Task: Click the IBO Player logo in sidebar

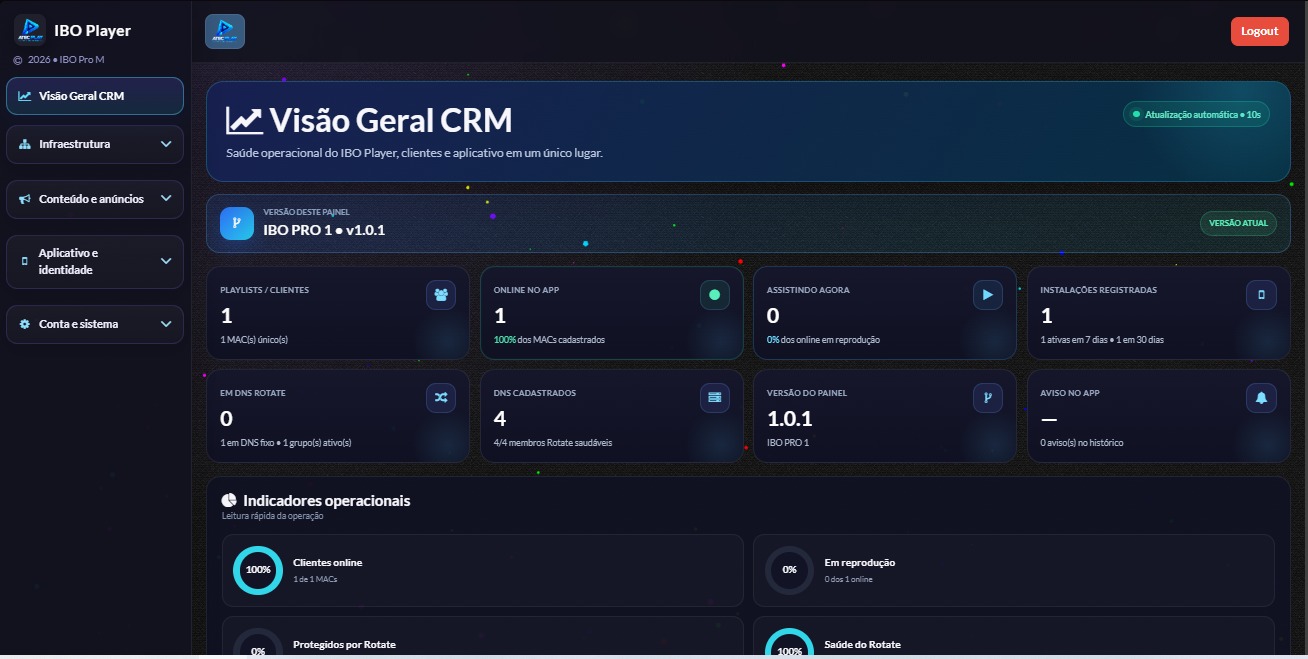Action: click(30, 30)
